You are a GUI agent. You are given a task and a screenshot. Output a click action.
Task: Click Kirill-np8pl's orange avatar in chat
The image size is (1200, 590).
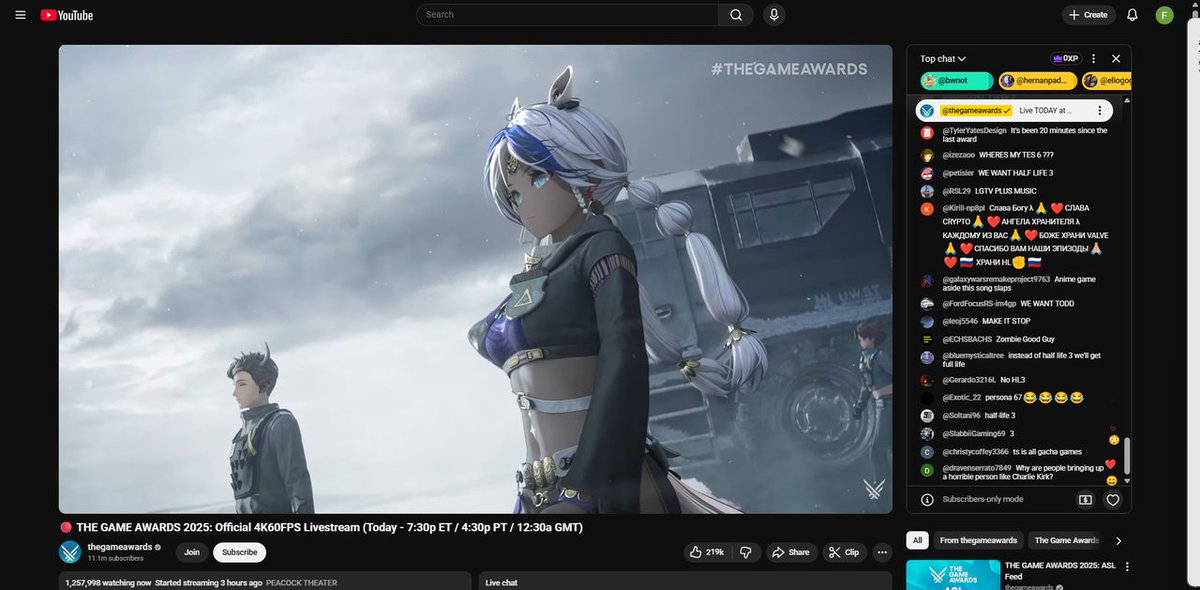tap(927, 208)
